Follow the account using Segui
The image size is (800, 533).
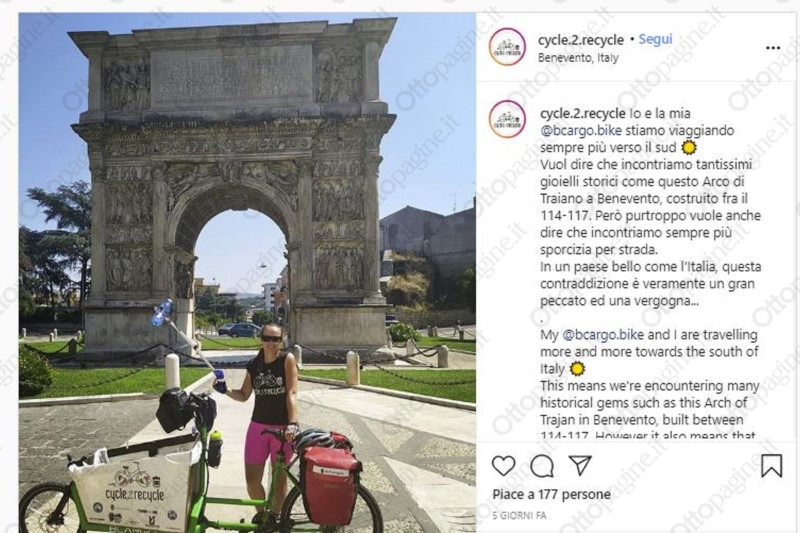pyautogui.click(x=656, y=39)
